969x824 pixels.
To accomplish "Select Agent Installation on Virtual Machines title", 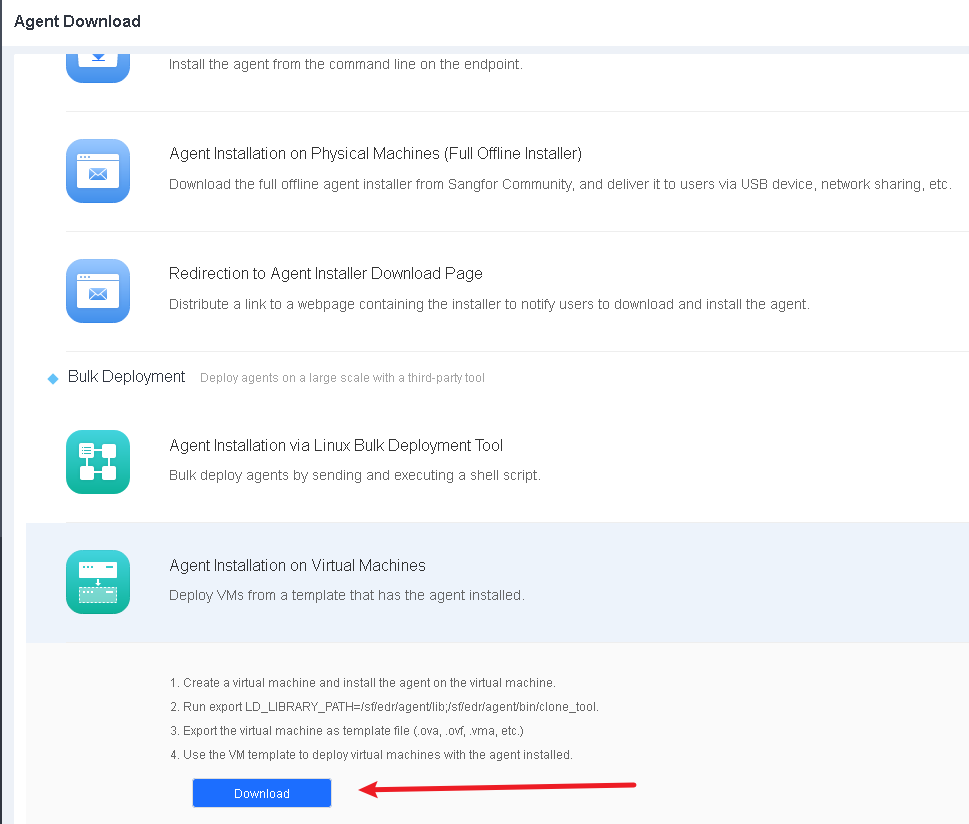I will click(297, 565).
